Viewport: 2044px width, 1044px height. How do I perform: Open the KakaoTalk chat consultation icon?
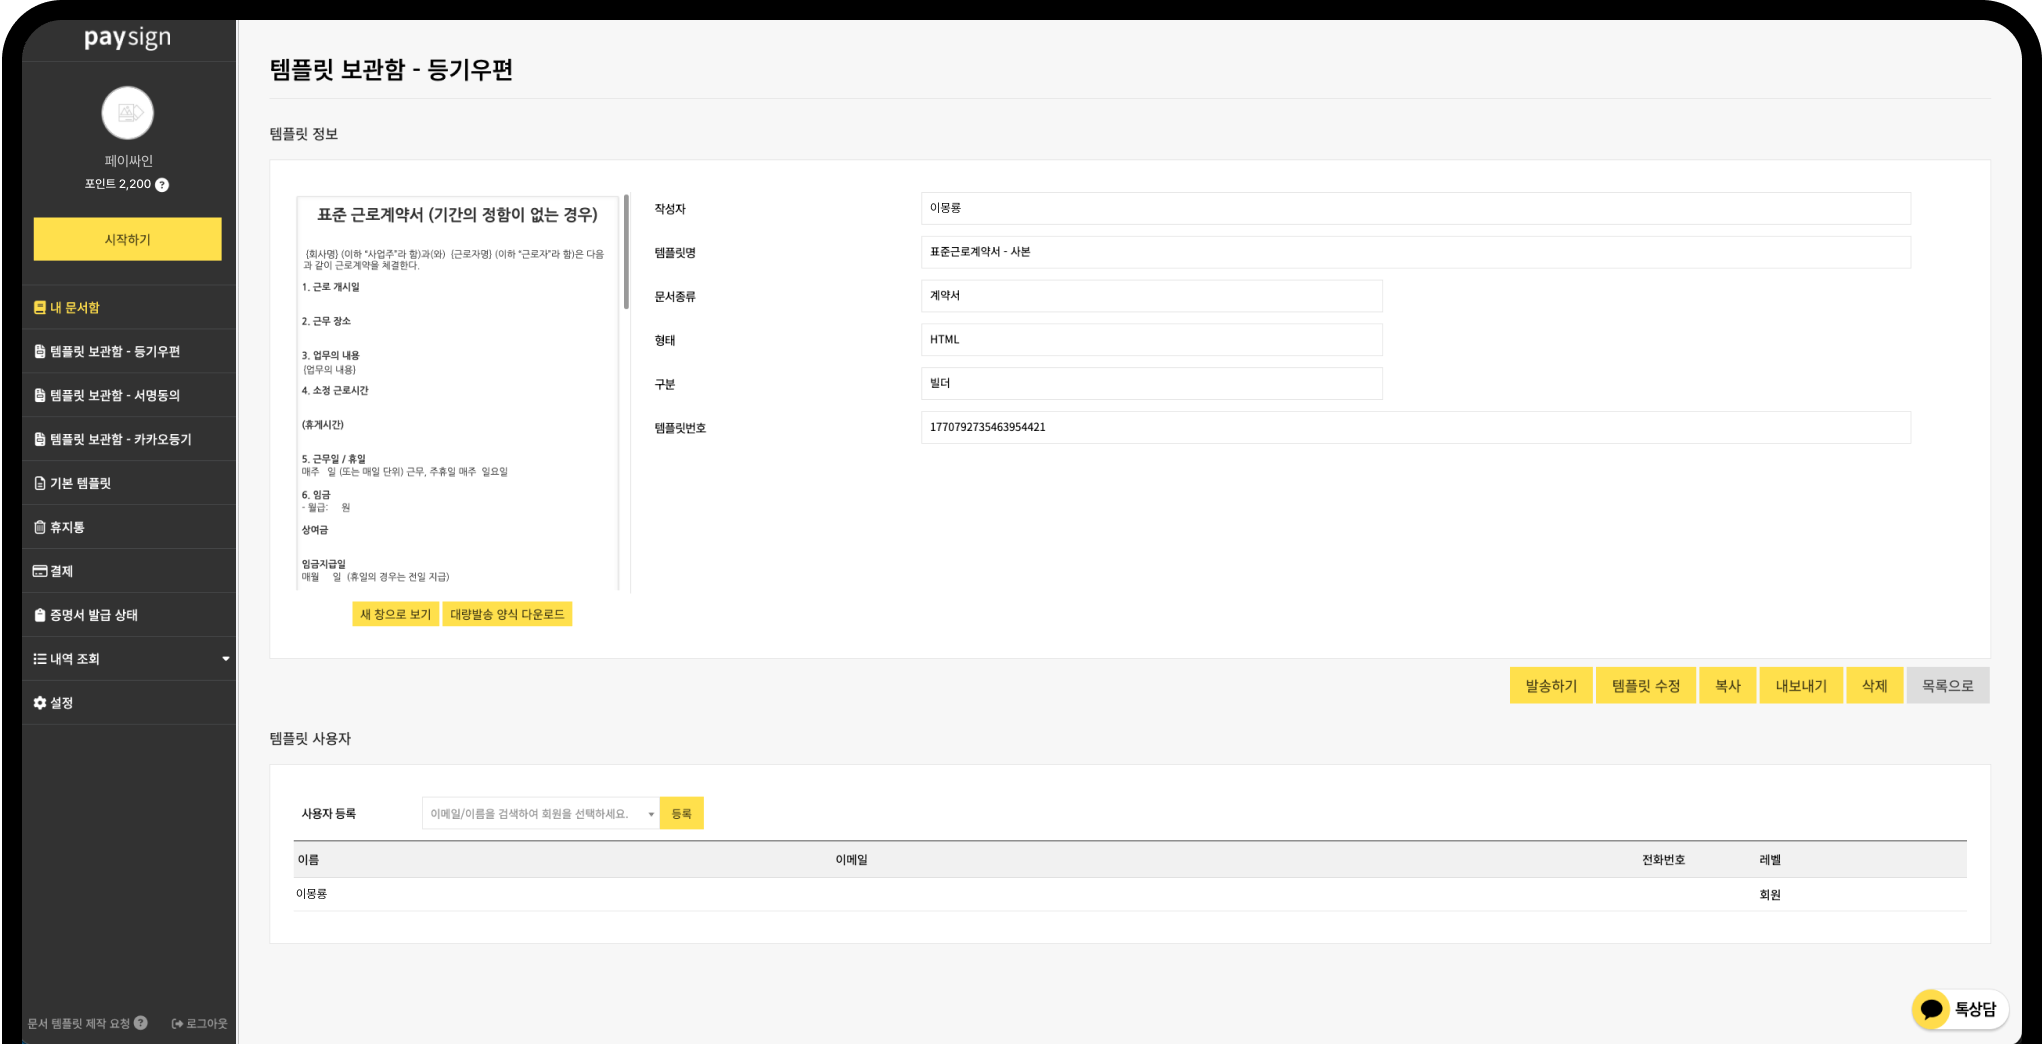1931,1009
